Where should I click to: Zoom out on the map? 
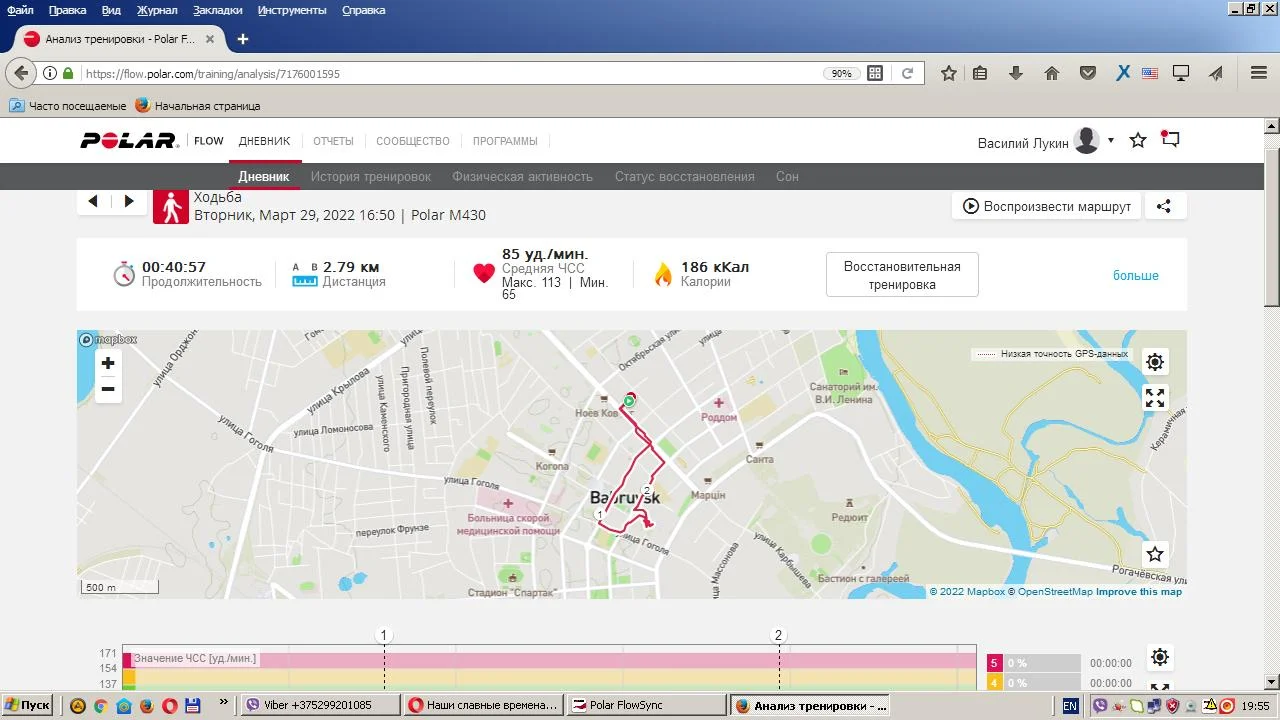(108, 389)
